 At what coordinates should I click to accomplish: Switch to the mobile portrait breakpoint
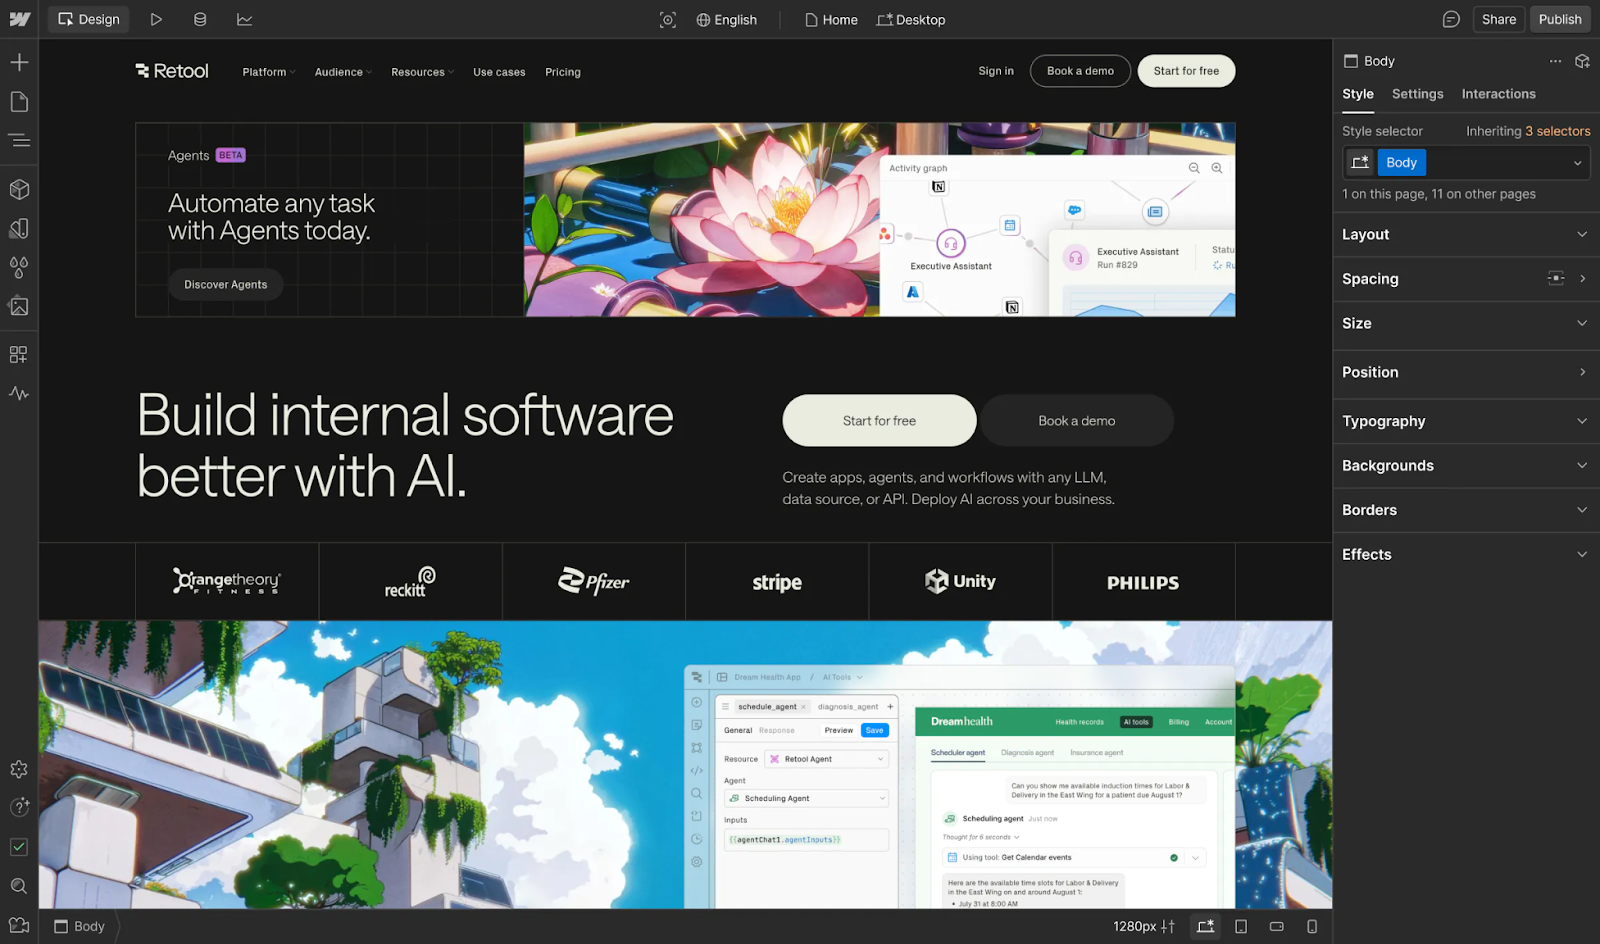(x=1311, y=926)
